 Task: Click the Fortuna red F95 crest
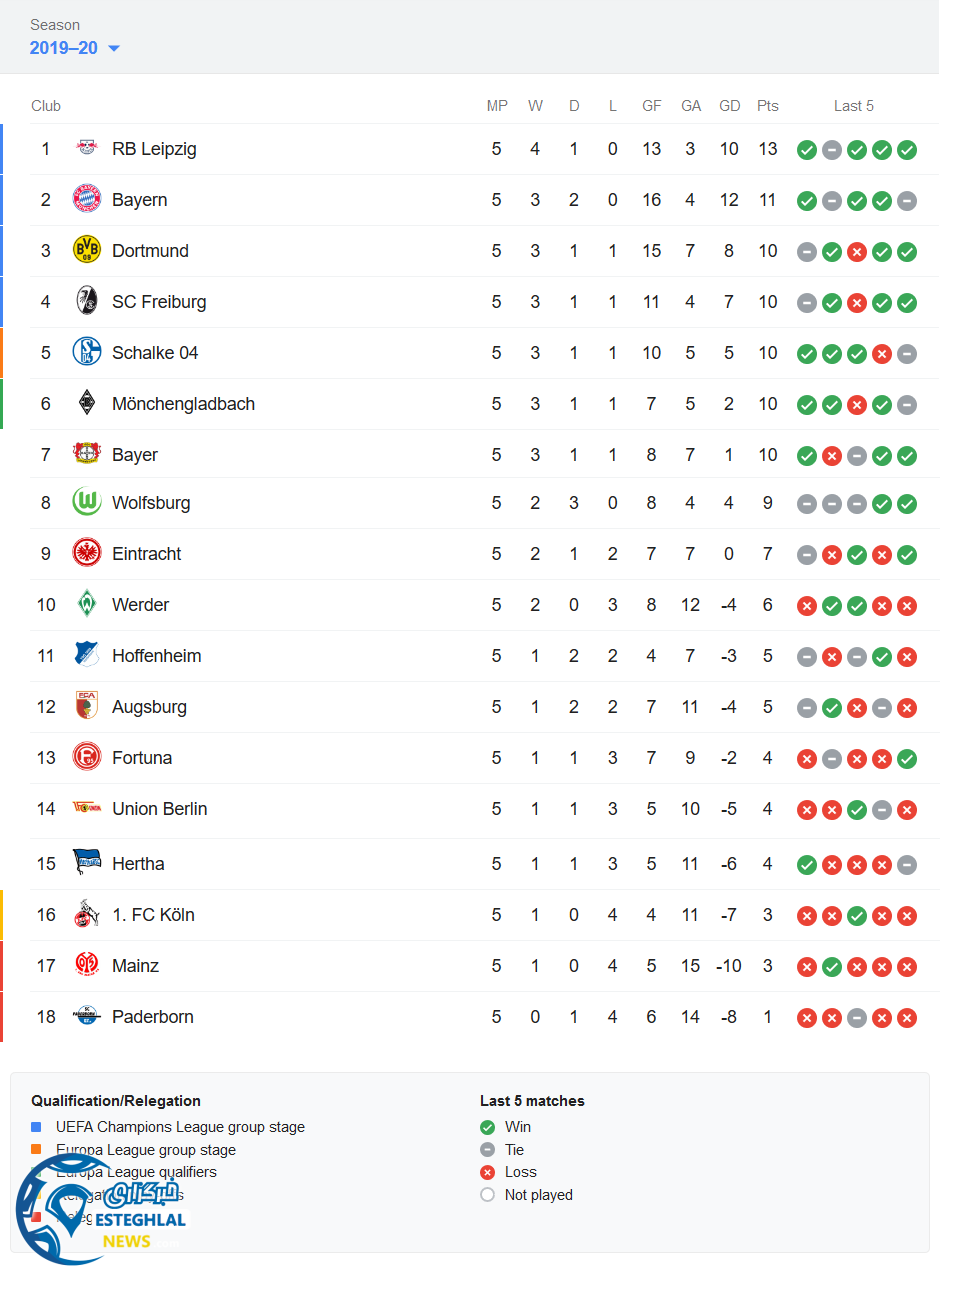pos(87,757)
